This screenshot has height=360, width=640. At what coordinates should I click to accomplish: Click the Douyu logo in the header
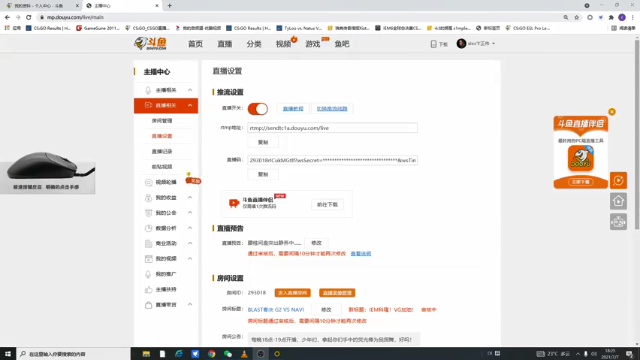point(150,43)
